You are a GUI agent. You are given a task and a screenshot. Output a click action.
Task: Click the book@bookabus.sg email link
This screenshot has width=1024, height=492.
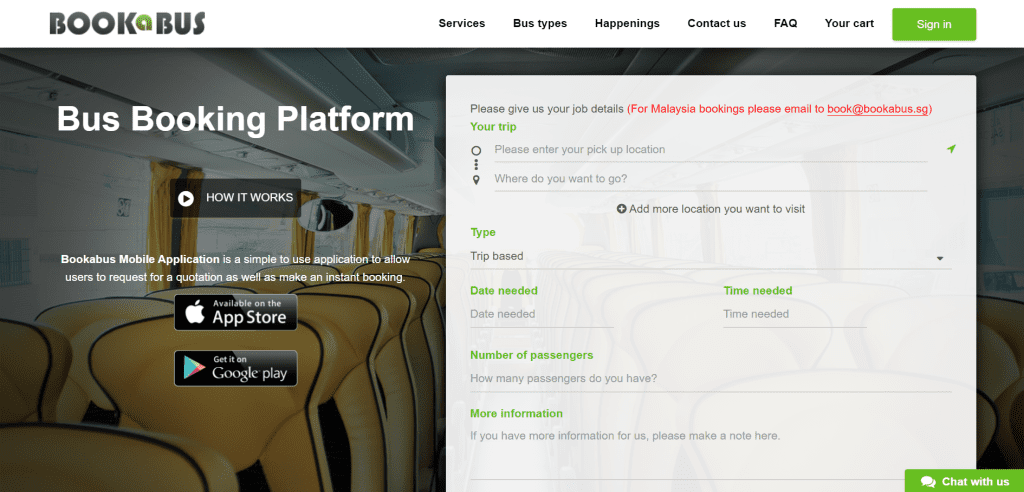878,109
